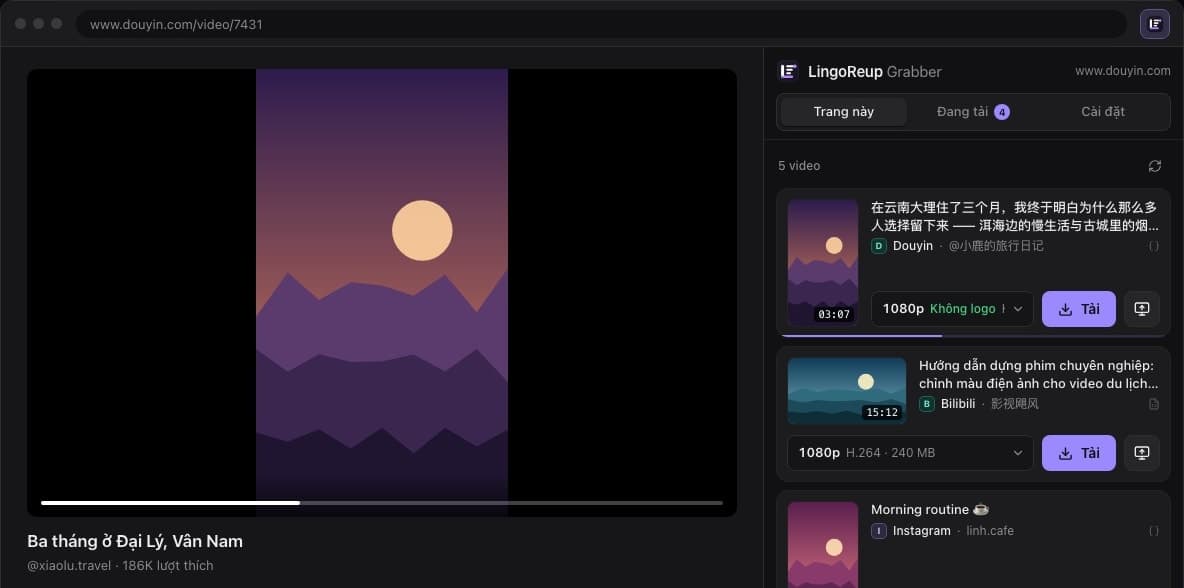Viewport: 1184px width, 588px height.
Task: Download the Douyin video with Tải
Action: [x=1078, y=309]
